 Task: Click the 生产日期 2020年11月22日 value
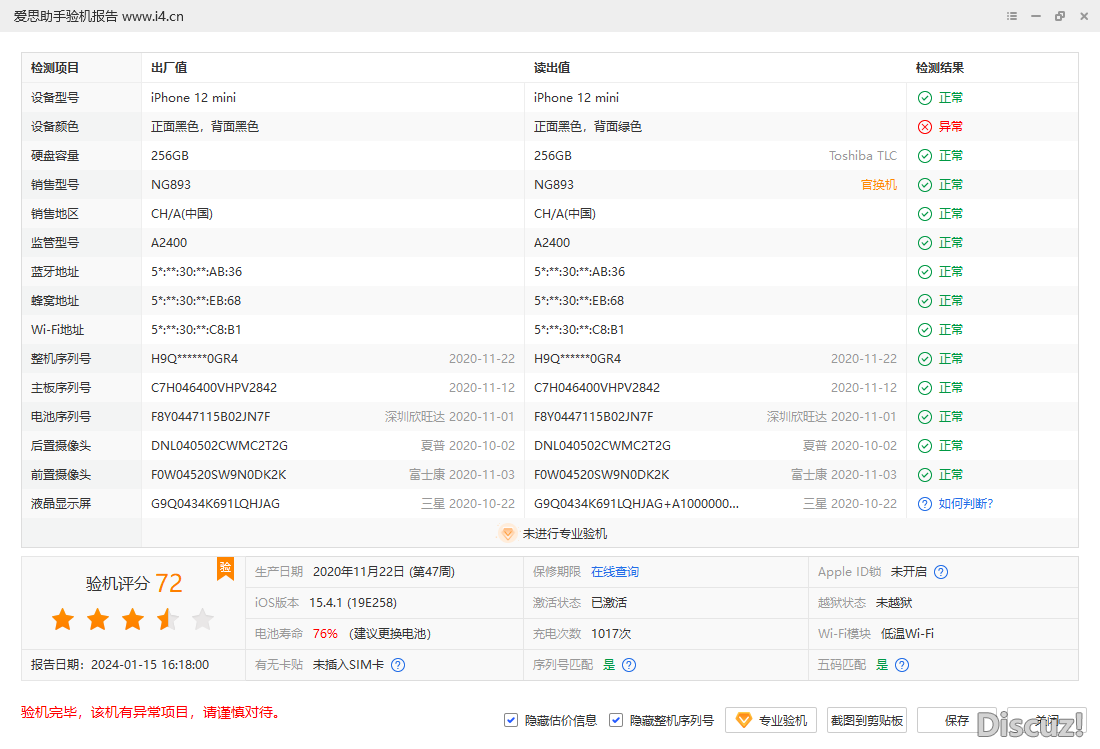(x=384, y=572)
